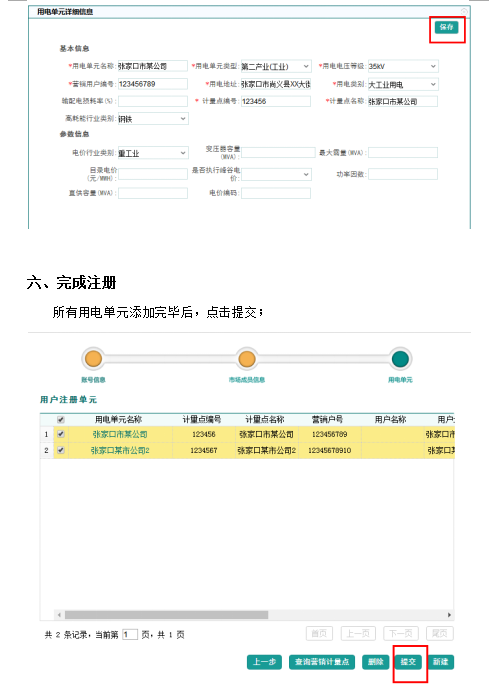Screen dimensions: 490x687
Task: Click the 计量点编号 column header
Action: pos(202,419)
